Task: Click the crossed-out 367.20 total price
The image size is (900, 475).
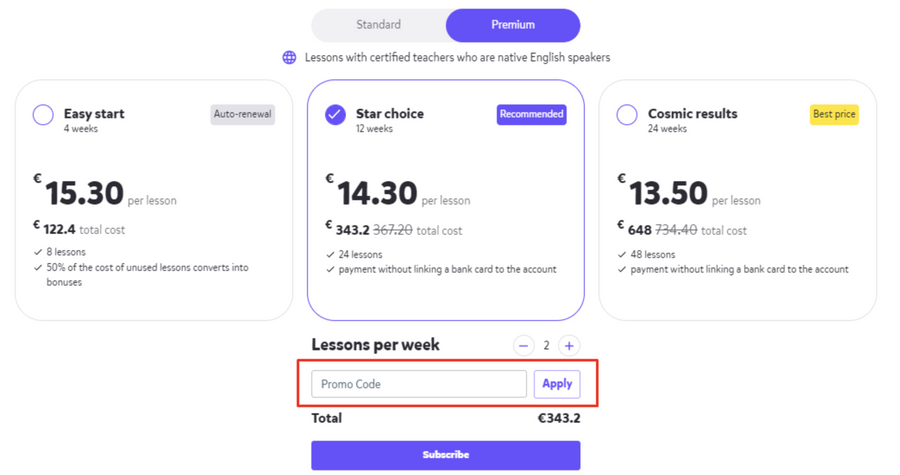Action: [392, 230]
